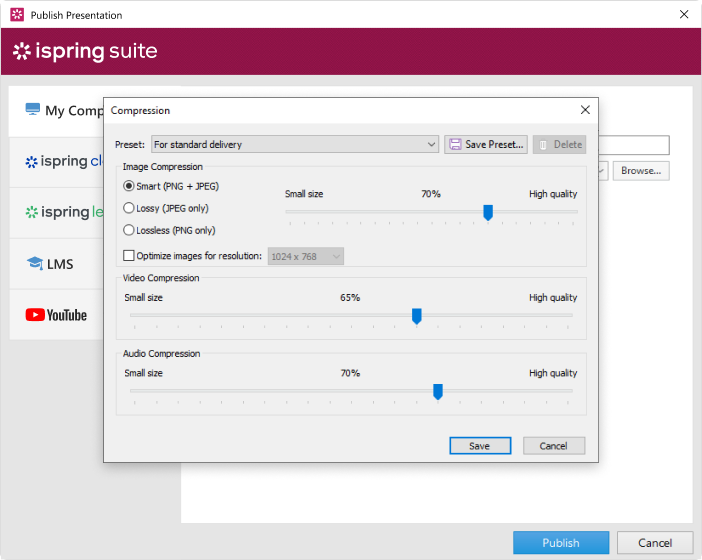Click the Audio Compression group label
Image resolution: width=702 pixels, height=560 pixels.
162,354
